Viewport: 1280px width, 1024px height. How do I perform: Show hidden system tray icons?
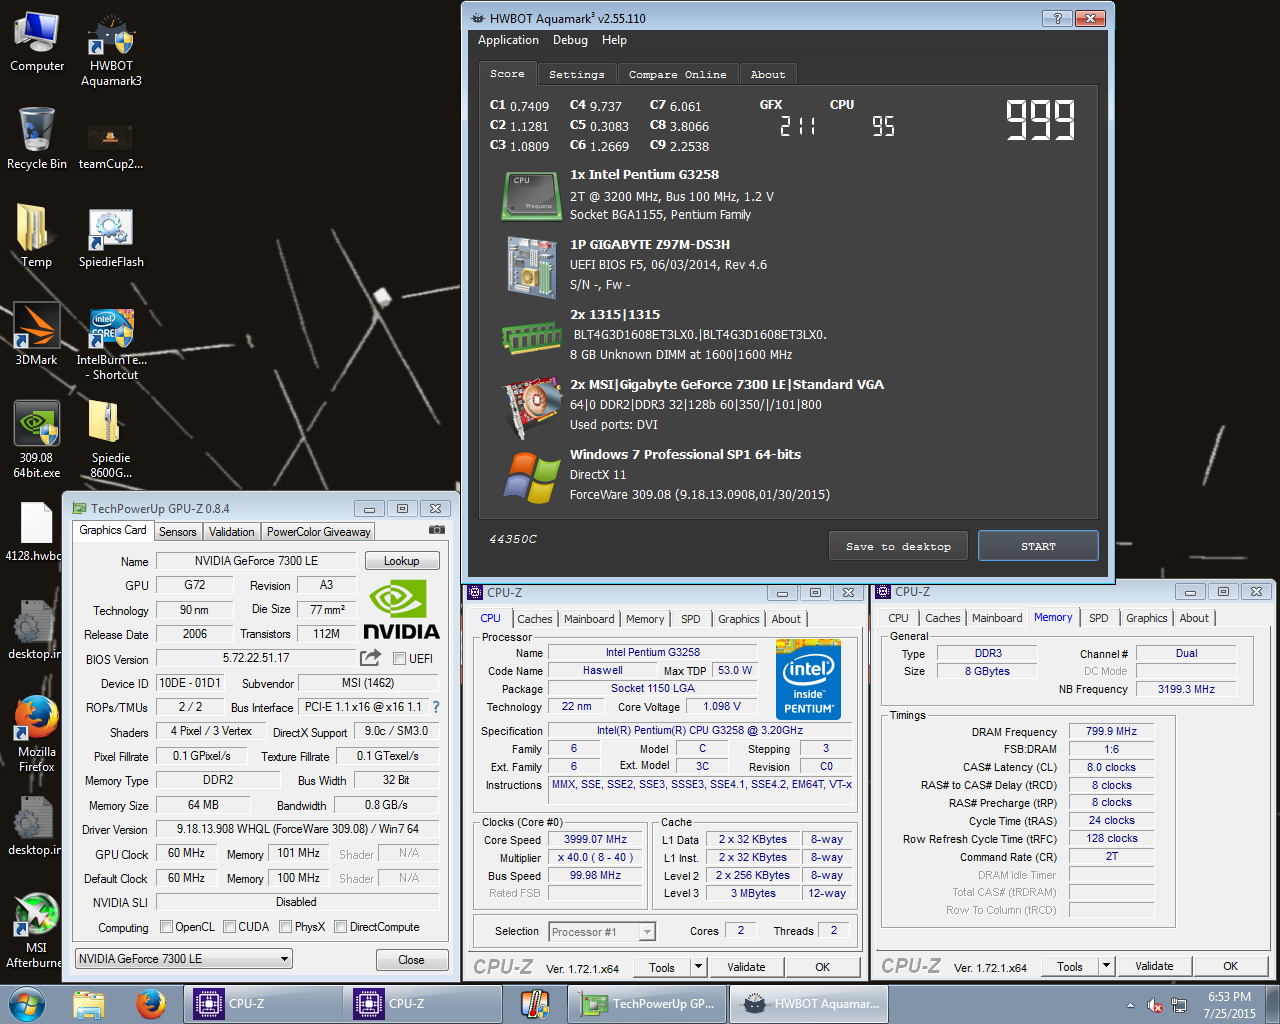click(1130, 1005)
